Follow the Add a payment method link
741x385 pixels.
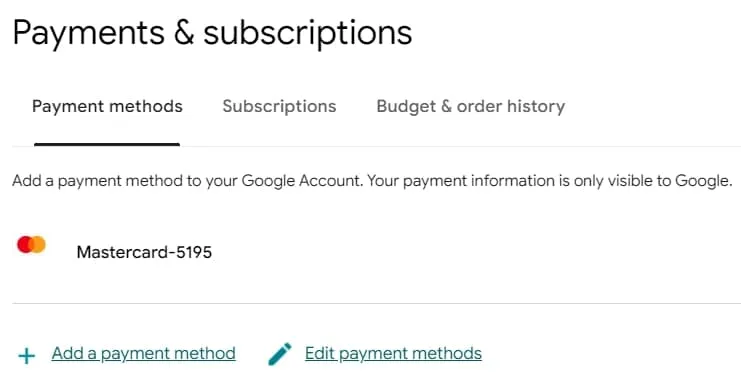coord(144,353)
